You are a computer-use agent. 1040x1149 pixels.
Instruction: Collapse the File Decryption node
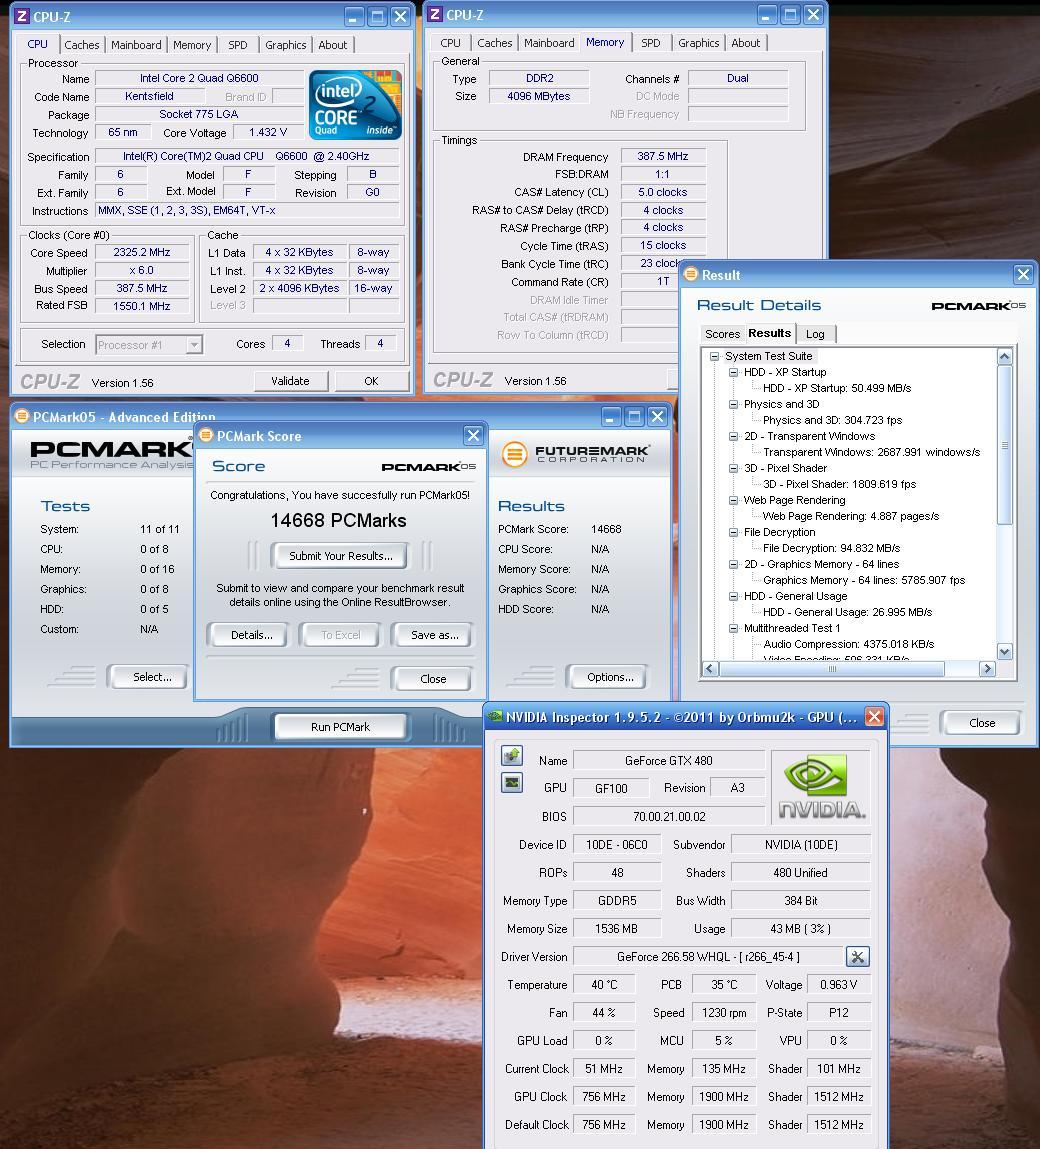point(733,533)
